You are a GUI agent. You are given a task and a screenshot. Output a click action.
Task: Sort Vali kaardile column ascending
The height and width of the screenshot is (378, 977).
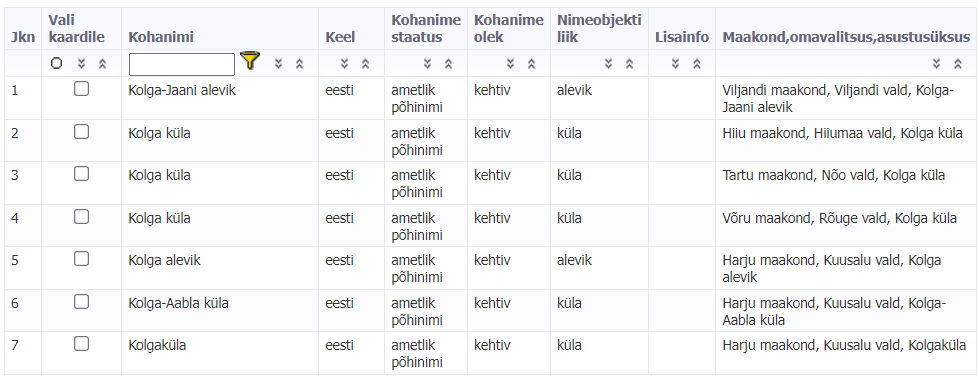tap(102, 64)
